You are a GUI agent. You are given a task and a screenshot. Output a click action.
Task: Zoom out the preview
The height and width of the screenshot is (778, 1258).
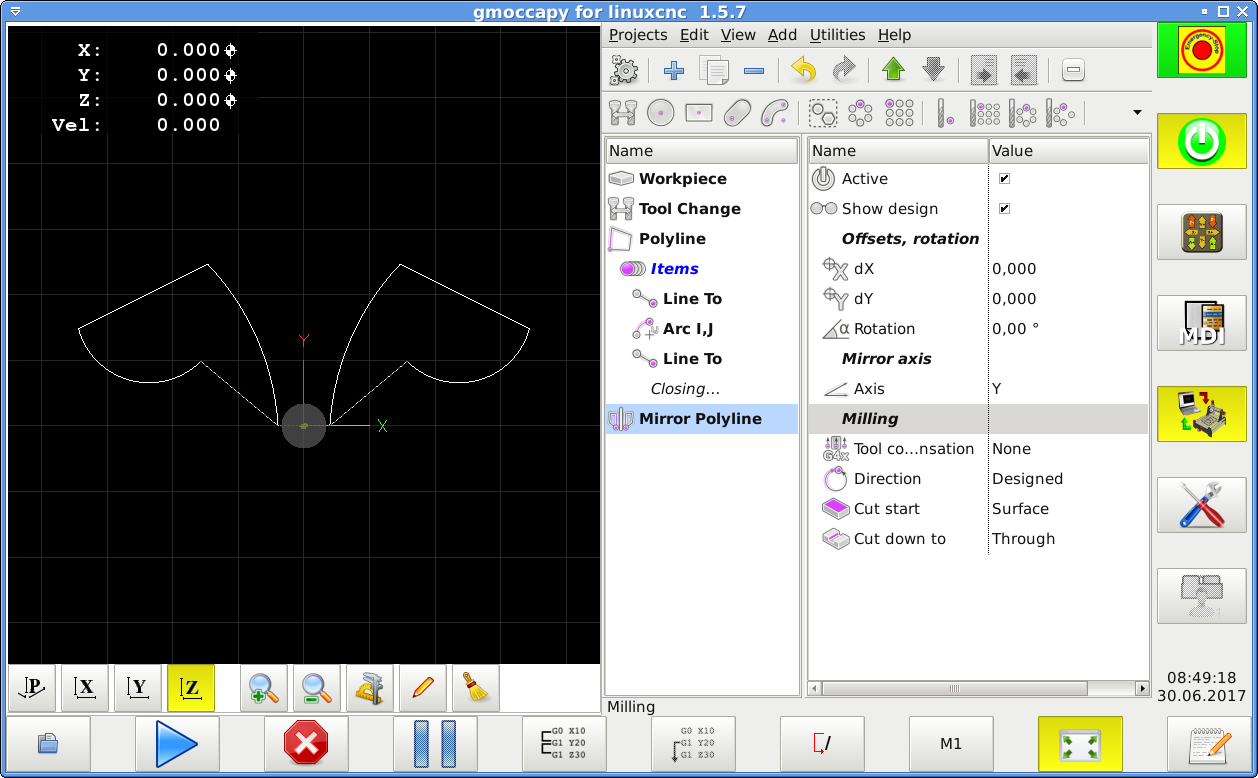pyautogui.click(x=317, y=688)
